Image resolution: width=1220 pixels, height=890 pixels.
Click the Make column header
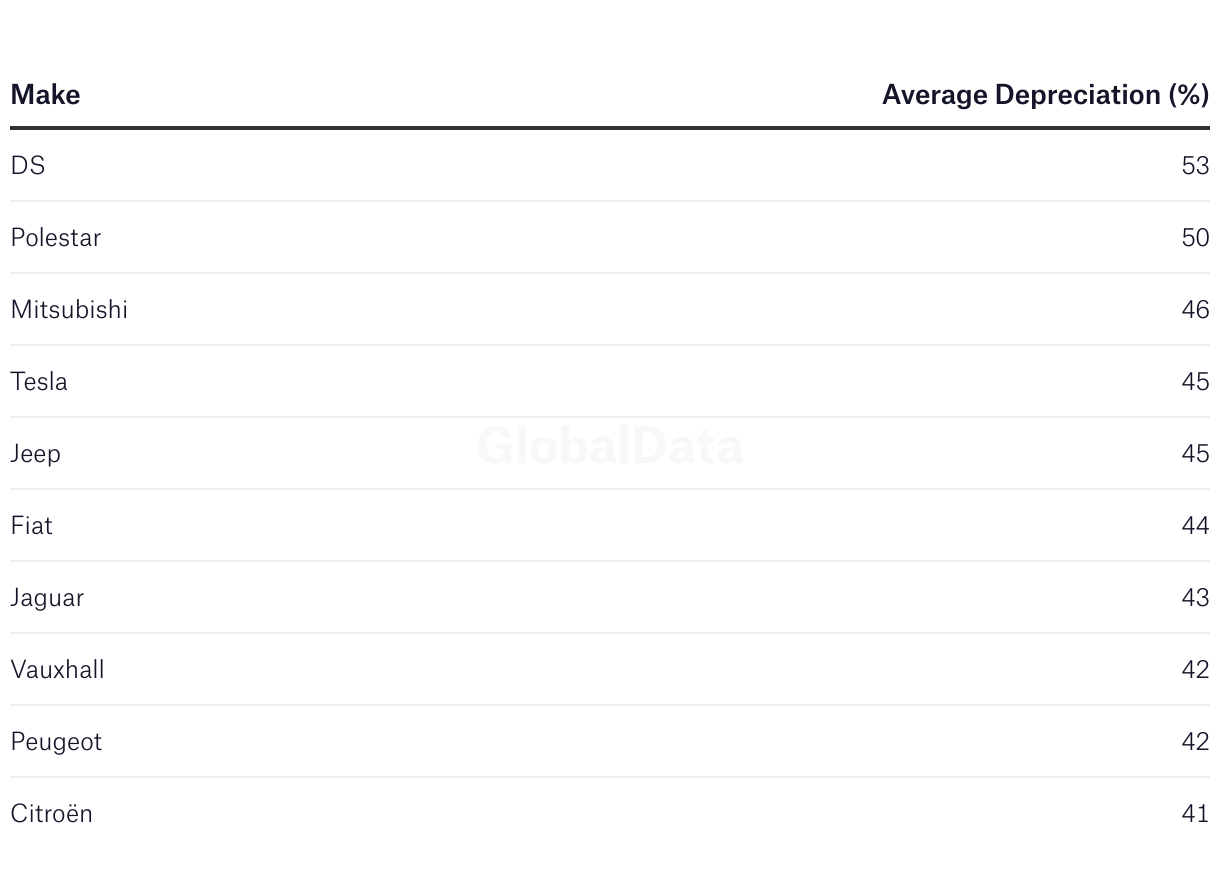45,95
